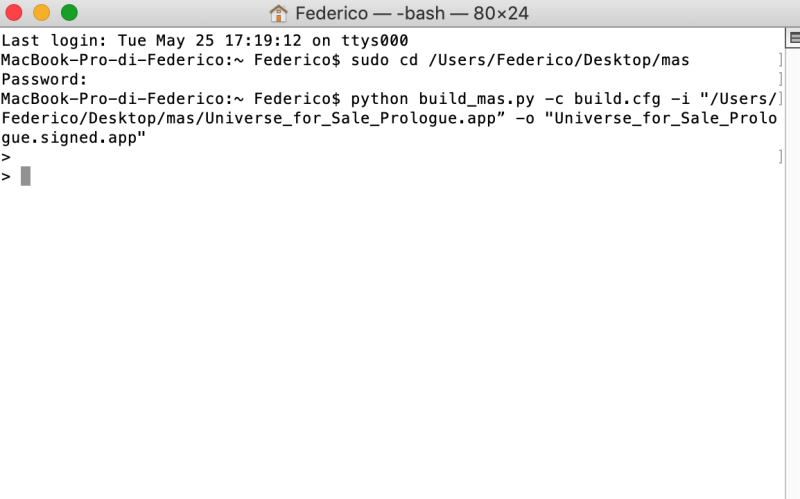Click the mark bracket beside first ">" prompt
The height and width of the screenshot is (499, 800).
[780, 157]
